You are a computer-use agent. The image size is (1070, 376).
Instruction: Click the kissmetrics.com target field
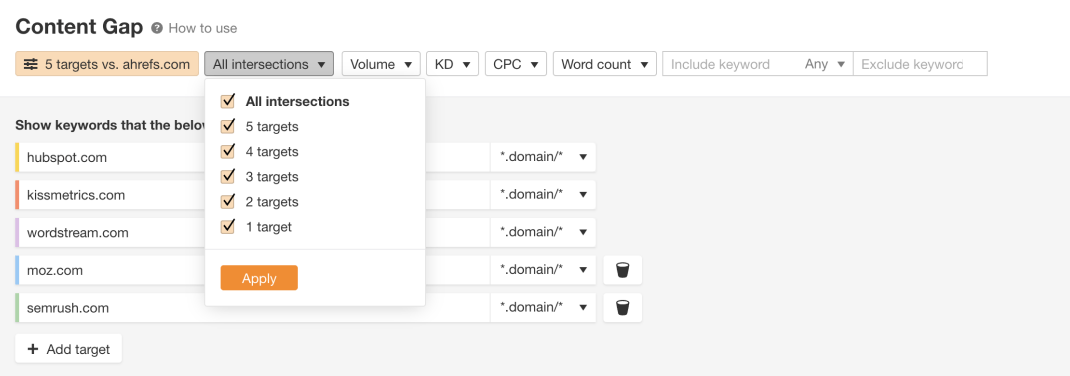click(254, 195)
